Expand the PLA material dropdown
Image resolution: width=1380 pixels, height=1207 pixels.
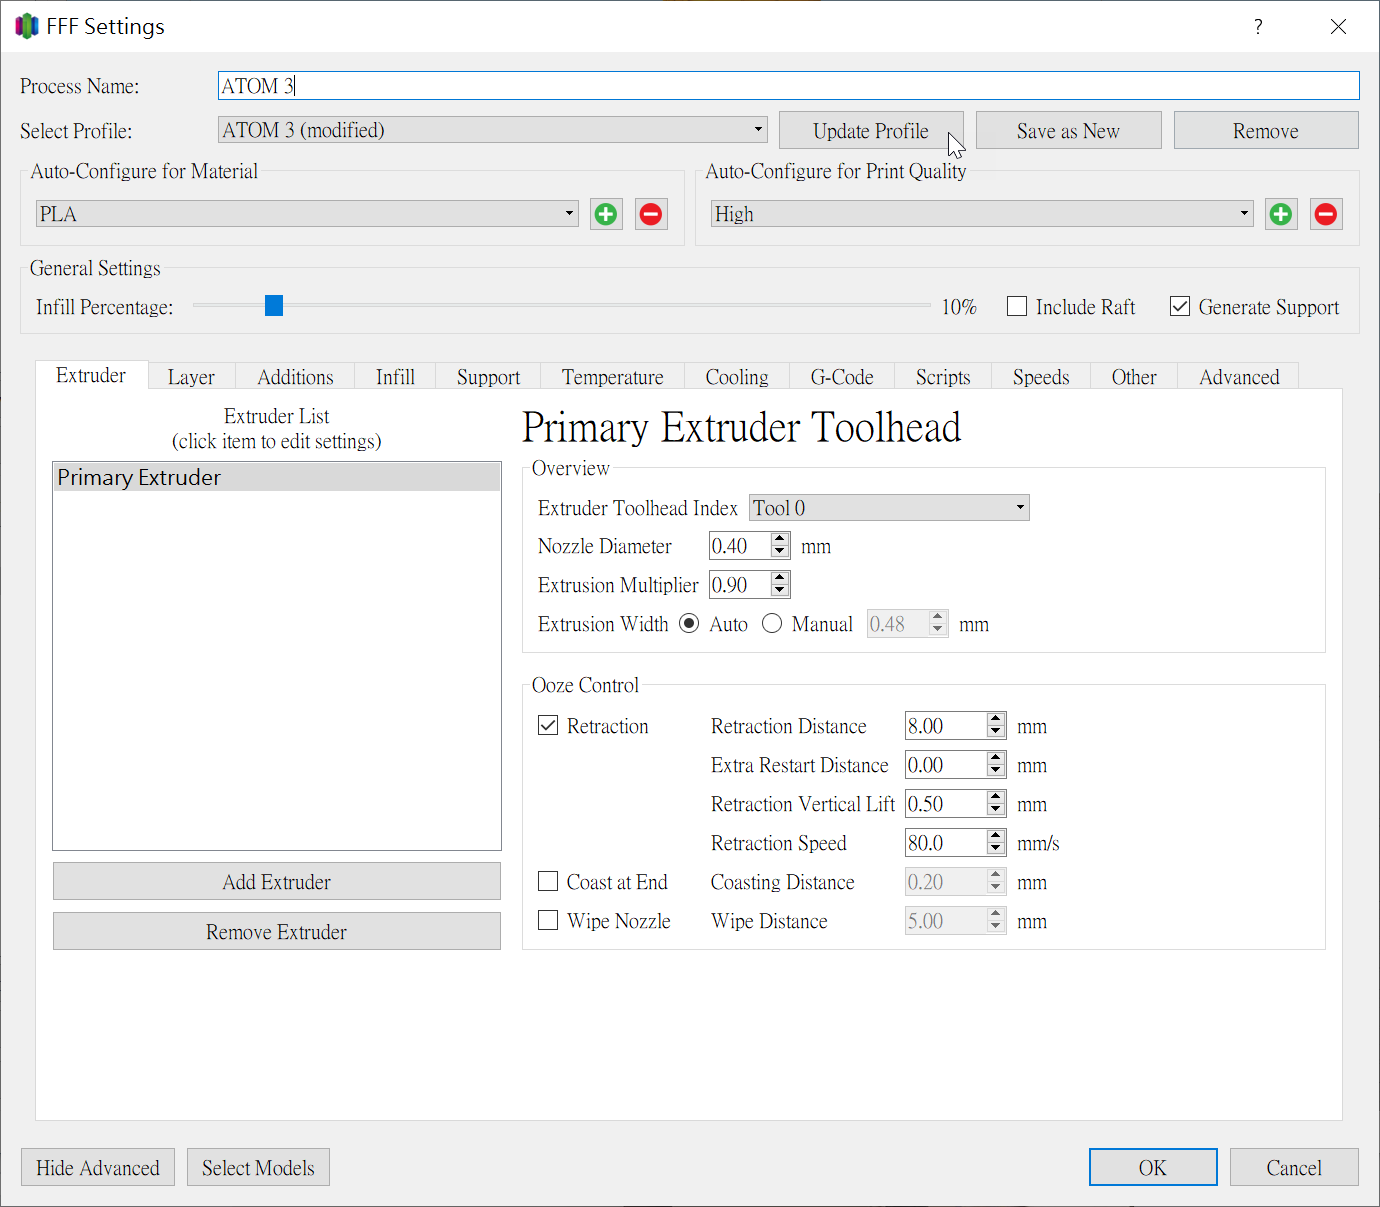pos(307,214)
